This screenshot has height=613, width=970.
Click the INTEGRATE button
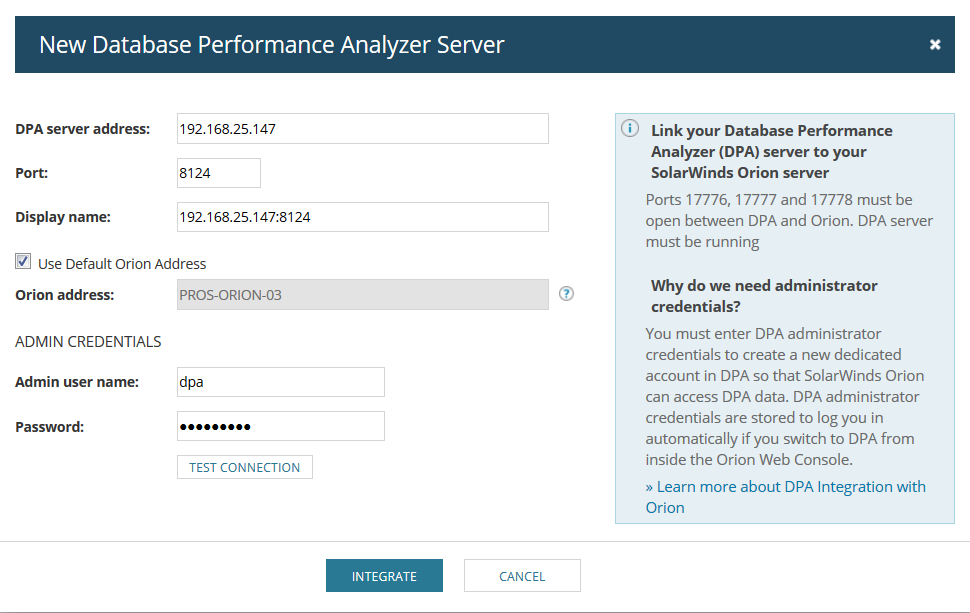pyautogui.click(x=384, y=576)
